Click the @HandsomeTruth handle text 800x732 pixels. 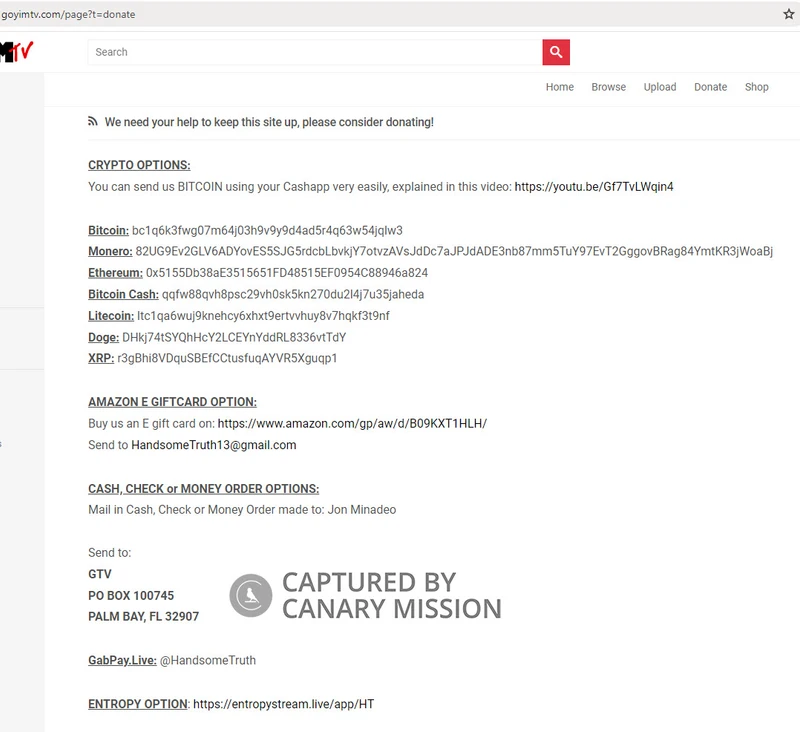[208, 660]
